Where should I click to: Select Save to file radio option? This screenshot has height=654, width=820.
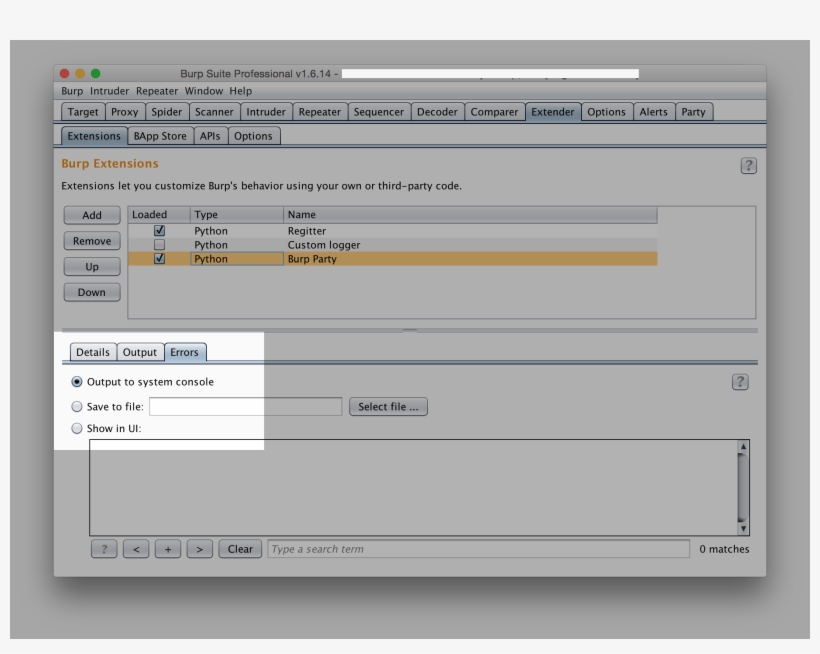(x=78, y=407)
